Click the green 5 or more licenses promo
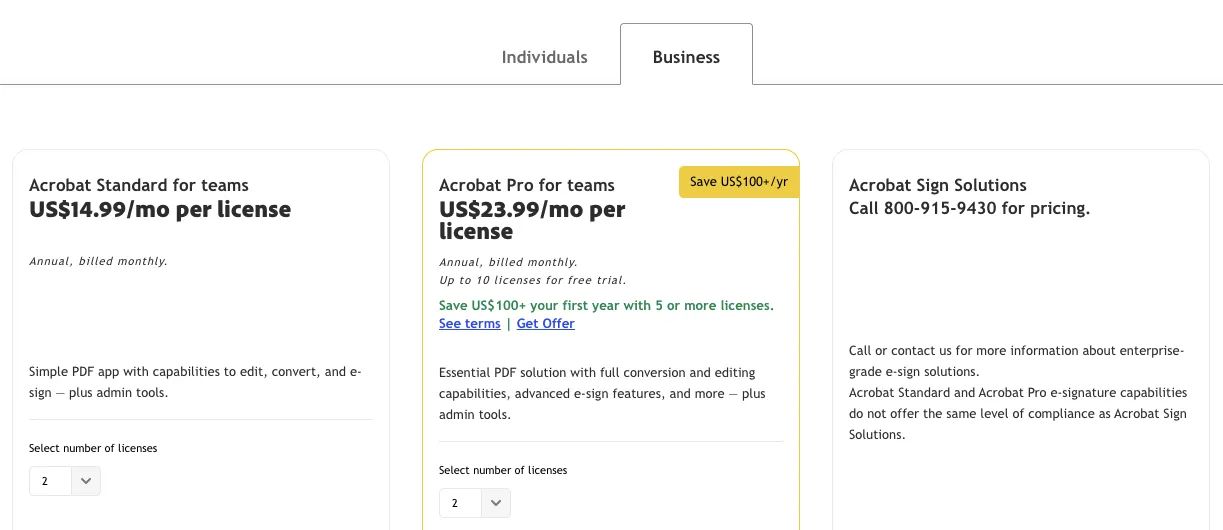Screen dimensions: 1223x530 click(x=606, y=305)
